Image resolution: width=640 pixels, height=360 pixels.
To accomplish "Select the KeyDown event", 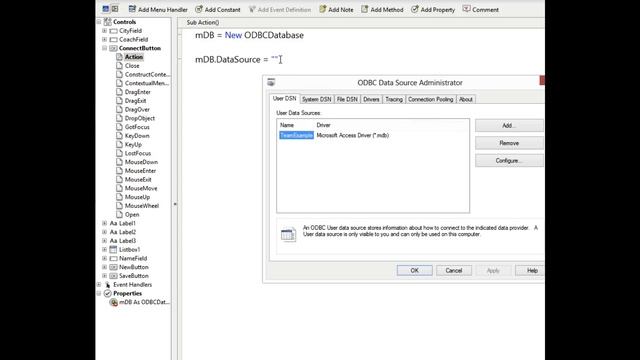I will [x=137, y=136].
